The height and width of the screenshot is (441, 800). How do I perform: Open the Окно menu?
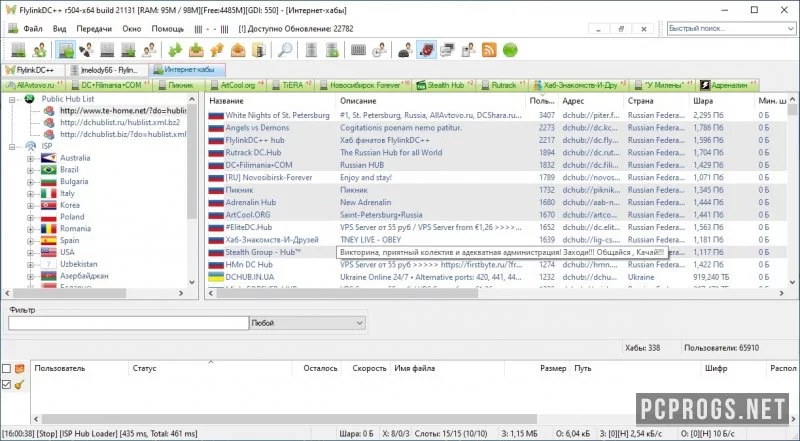point(132,29)
